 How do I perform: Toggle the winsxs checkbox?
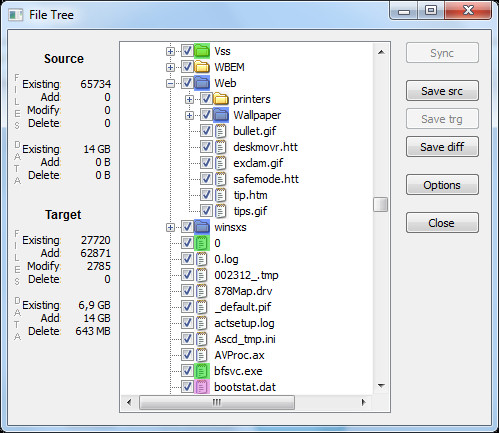pos(187,227)
